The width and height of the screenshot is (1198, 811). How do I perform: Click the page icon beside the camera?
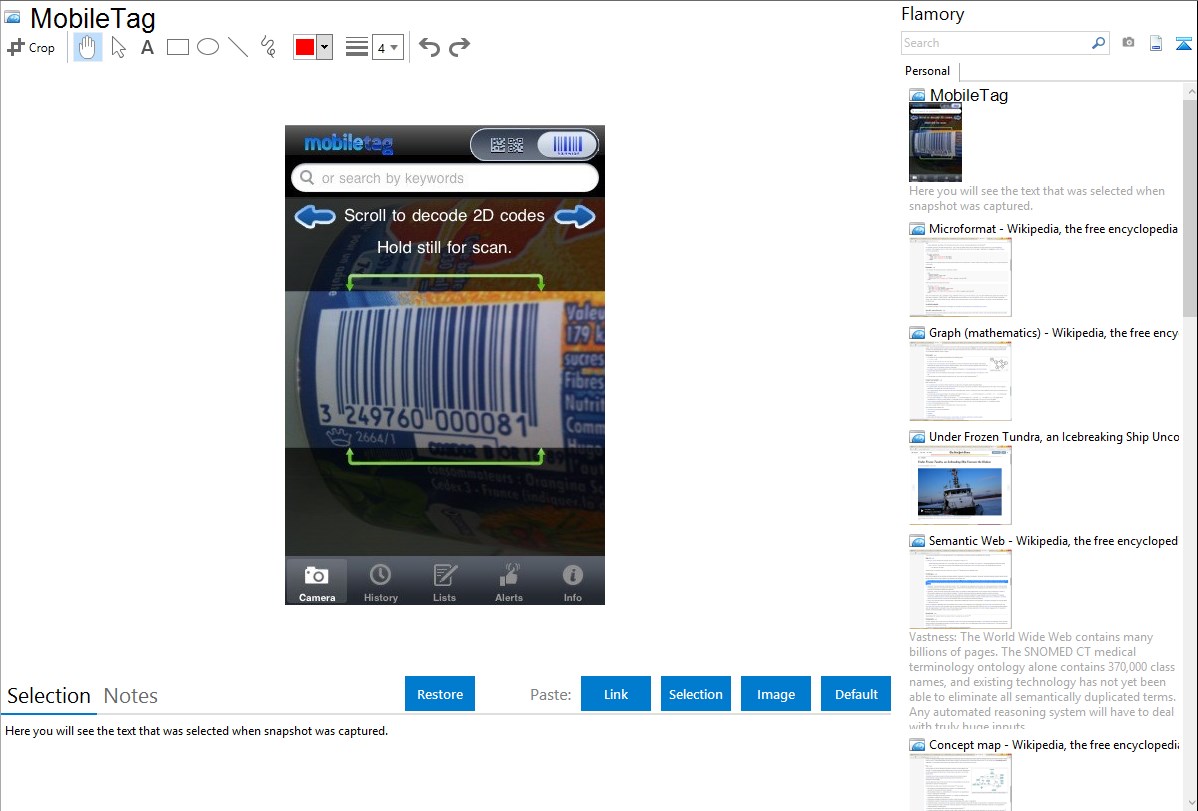[1156, 43]
